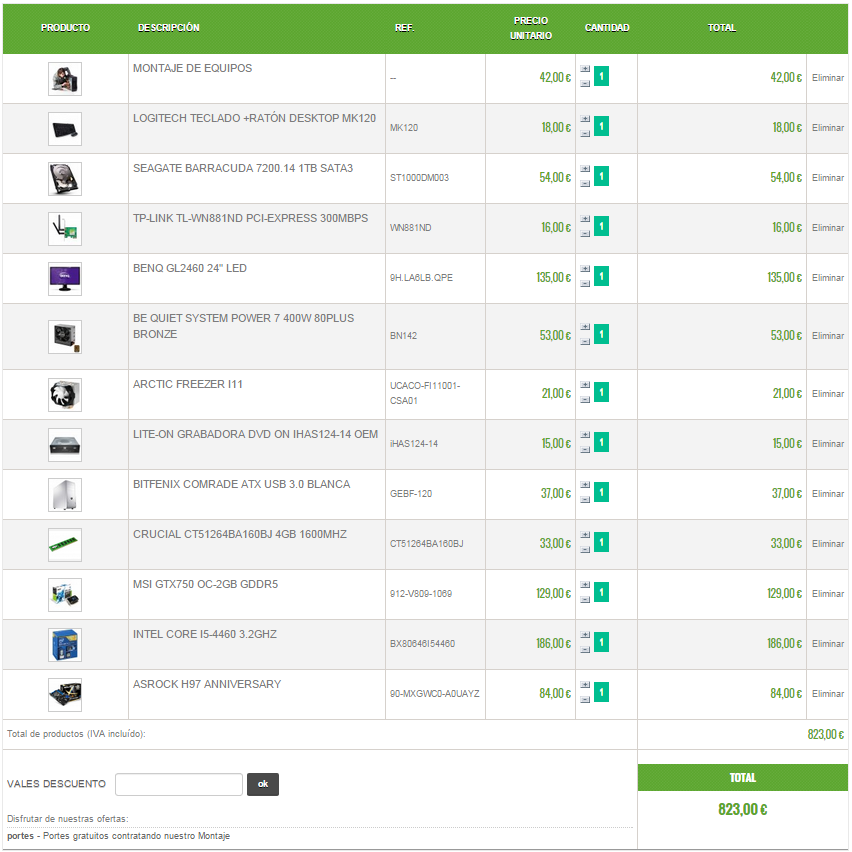Apply discount voucher with ok button
Viewport: 852px width, 852px height.
[x=263, y=784]
